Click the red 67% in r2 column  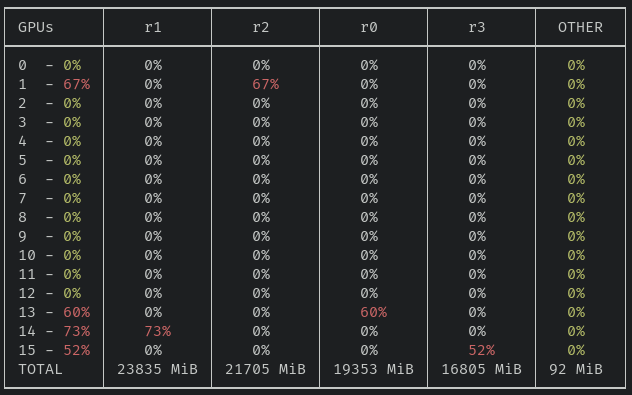coord(266,84)
